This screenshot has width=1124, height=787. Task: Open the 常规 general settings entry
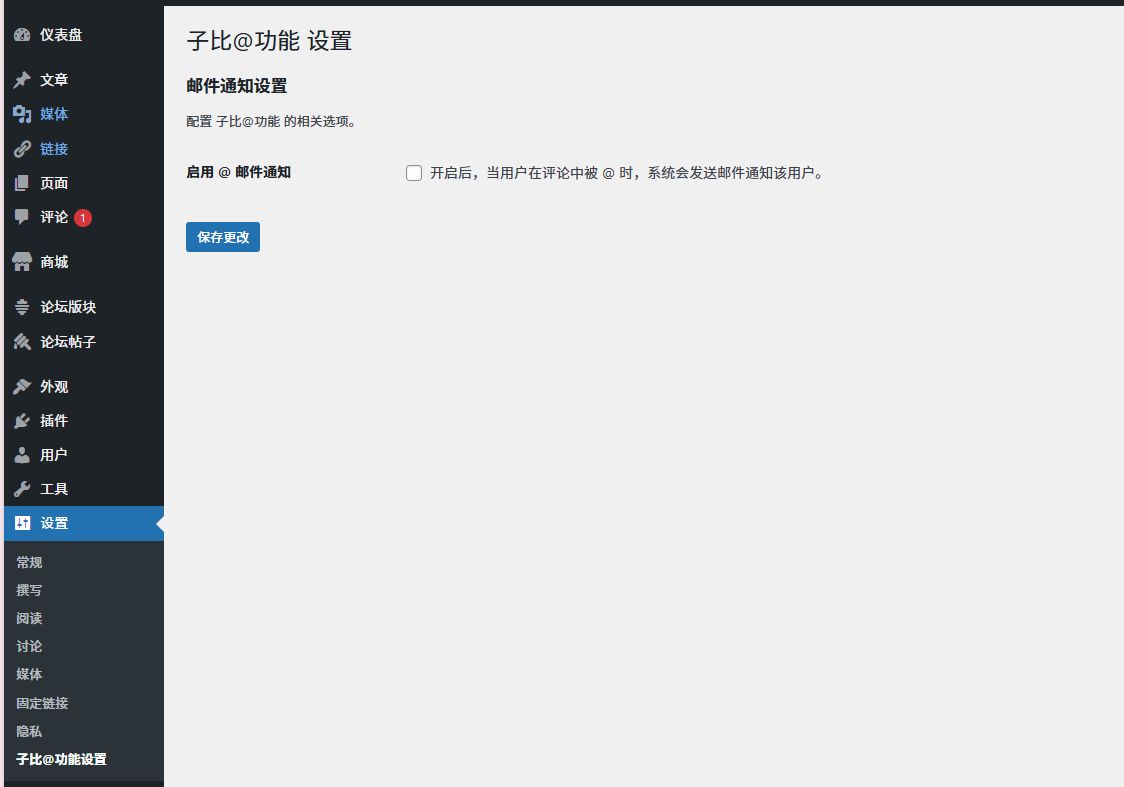[x=28, y=561]
